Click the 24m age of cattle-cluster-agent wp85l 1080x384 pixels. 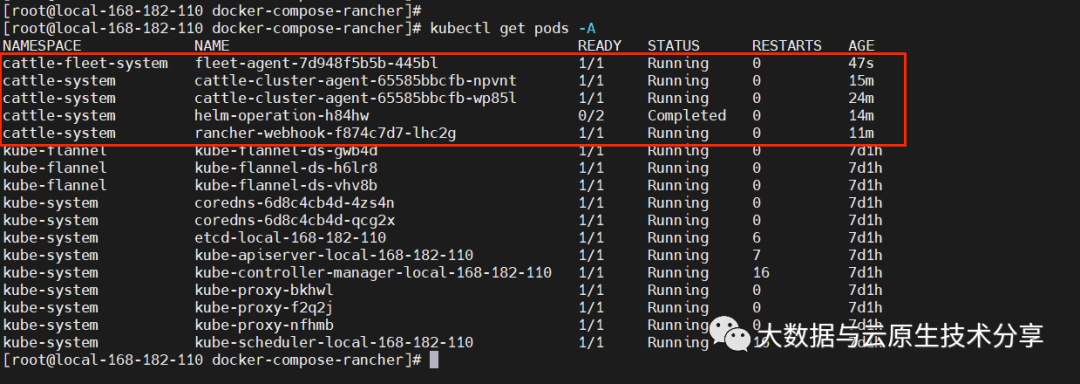(861, 98)
